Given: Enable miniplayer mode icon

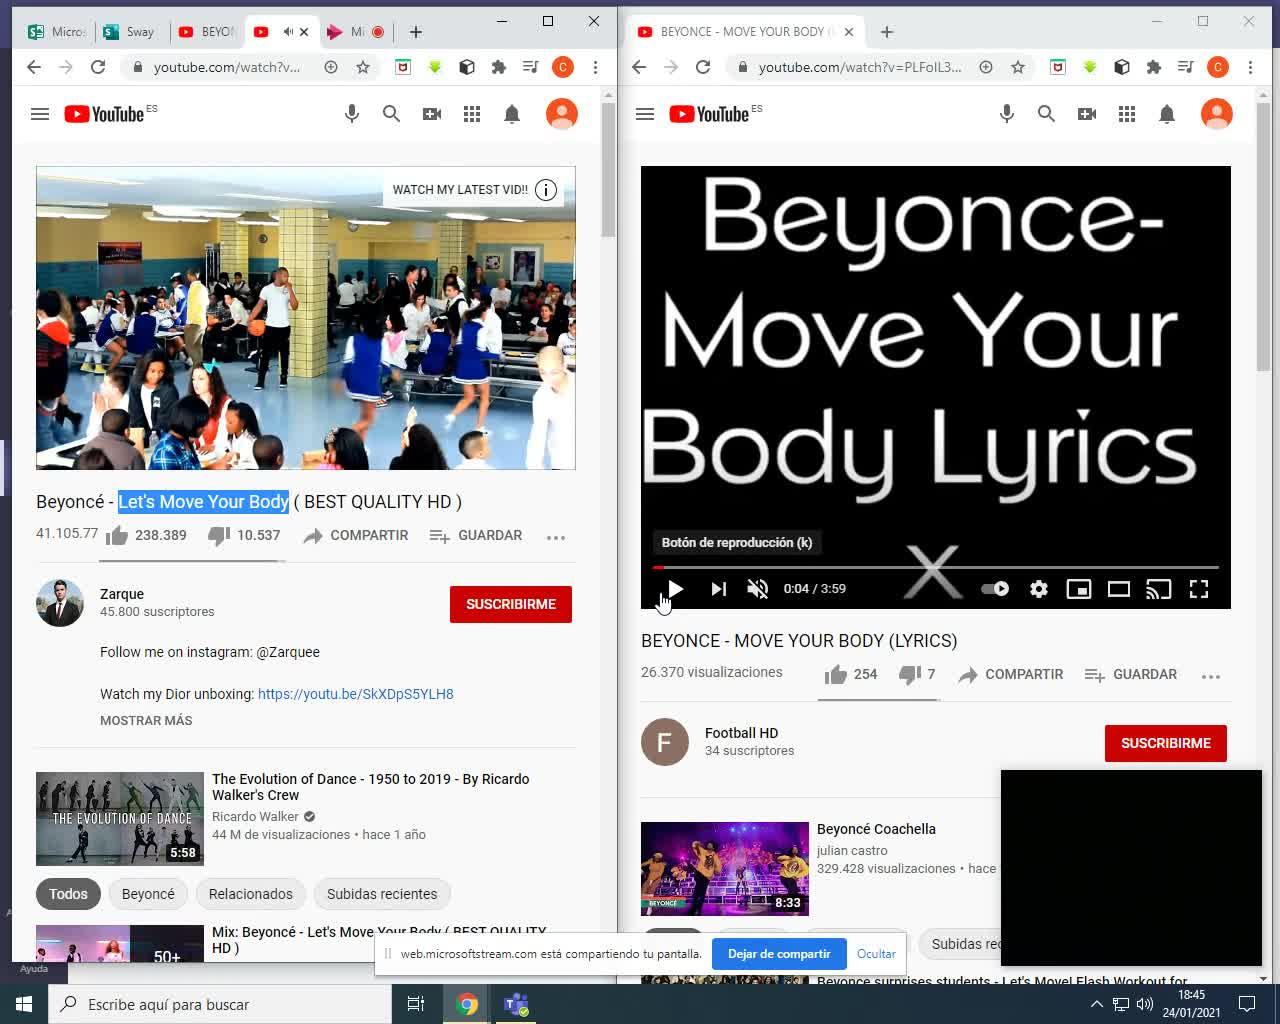Looking at the screenshot, I should pos(1079,589).
